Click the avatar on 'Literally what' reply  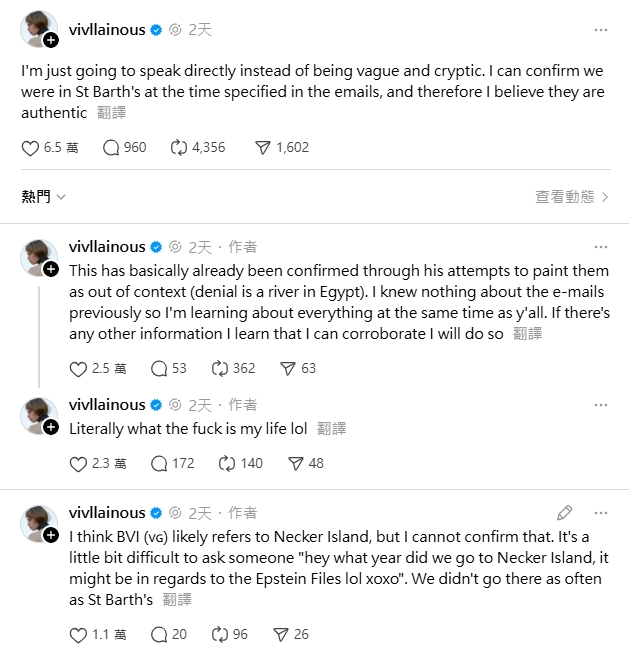[x=38, y=412]
